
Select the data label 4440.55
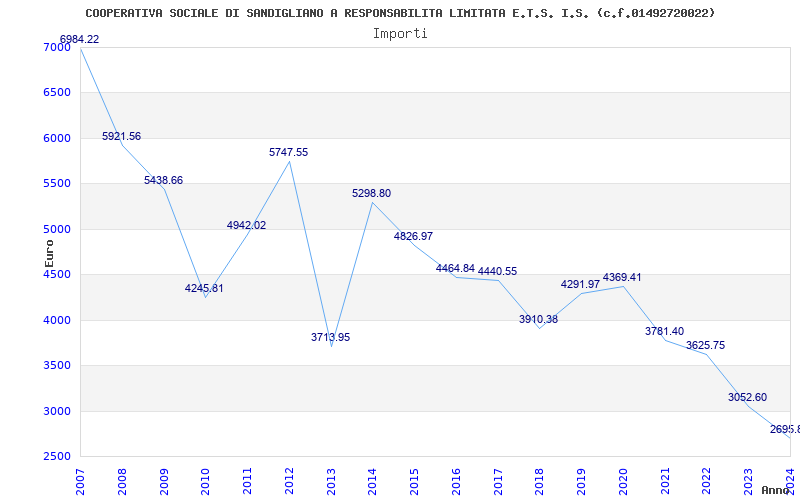coord(497,271)
